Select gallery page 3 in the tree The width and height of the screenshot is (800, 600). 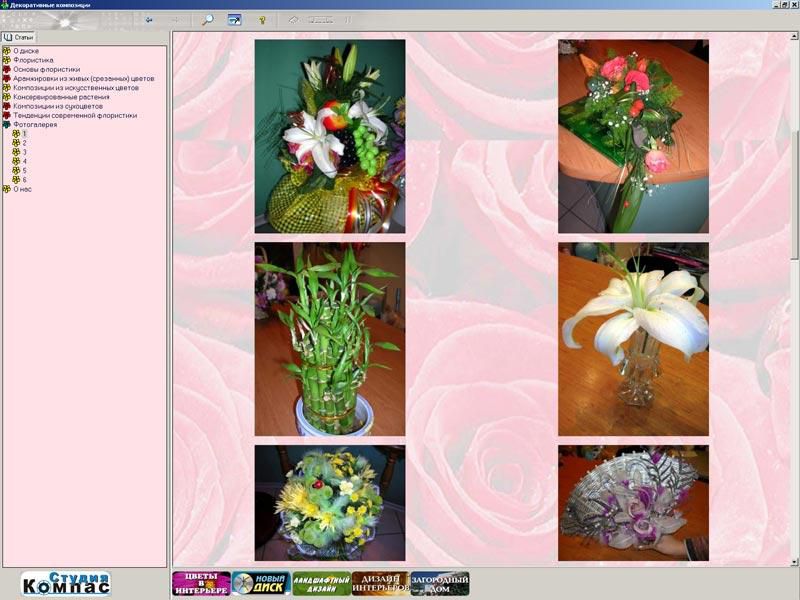click(25, 152)
